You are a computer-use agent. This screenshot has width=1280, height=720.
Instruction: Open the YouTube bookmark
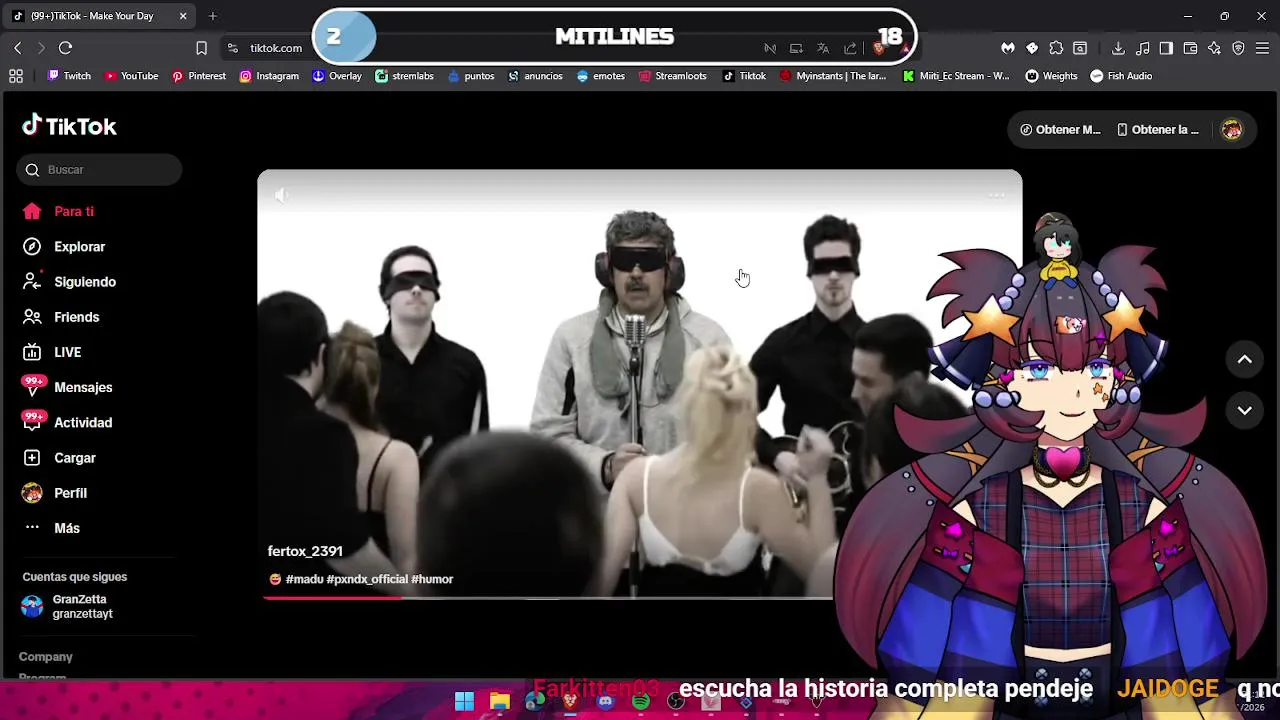click(131, 76)
